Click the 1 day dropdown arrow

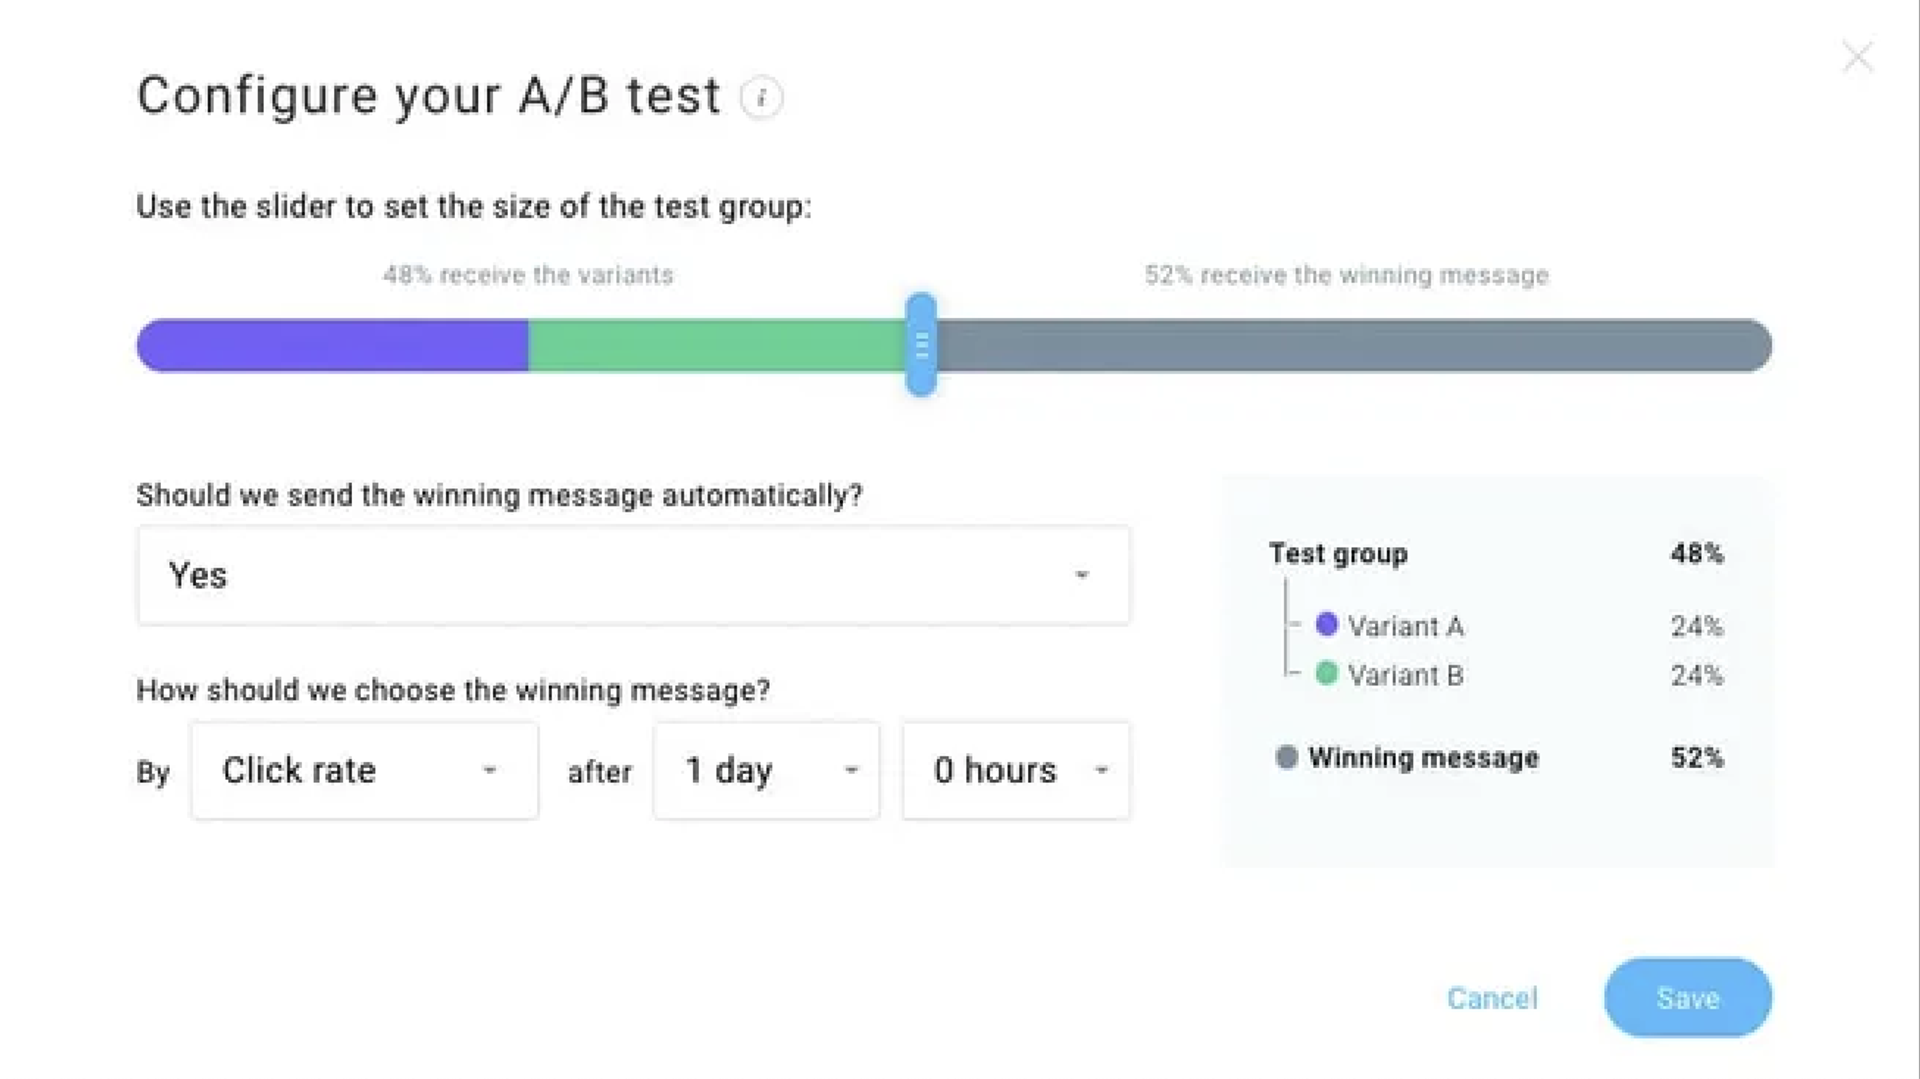(851, 771)
